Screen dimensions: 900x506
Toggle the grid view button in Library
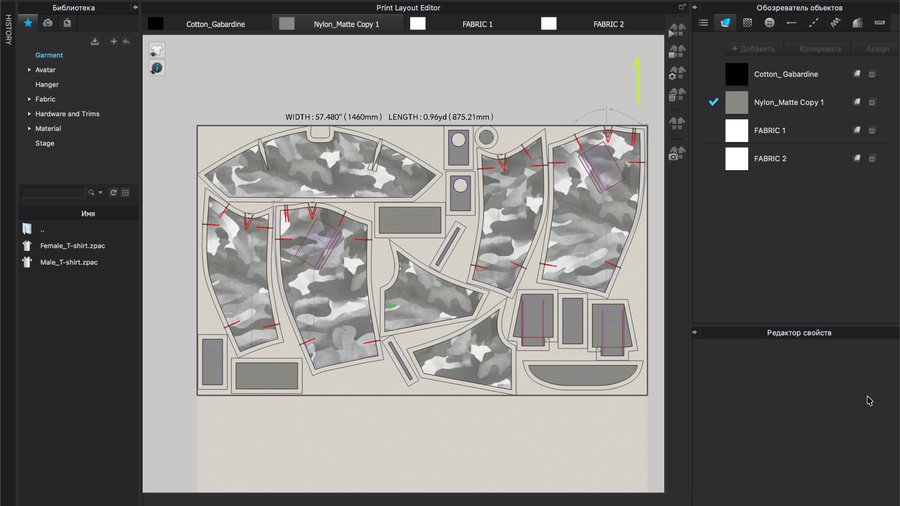pos(126,192)
